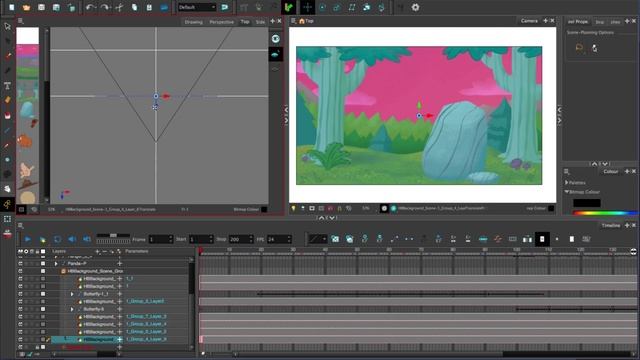This screenshot has width=640, height=360.
Task: Expand the Butterfly-1_1 layer
Action: coord(72,294)
